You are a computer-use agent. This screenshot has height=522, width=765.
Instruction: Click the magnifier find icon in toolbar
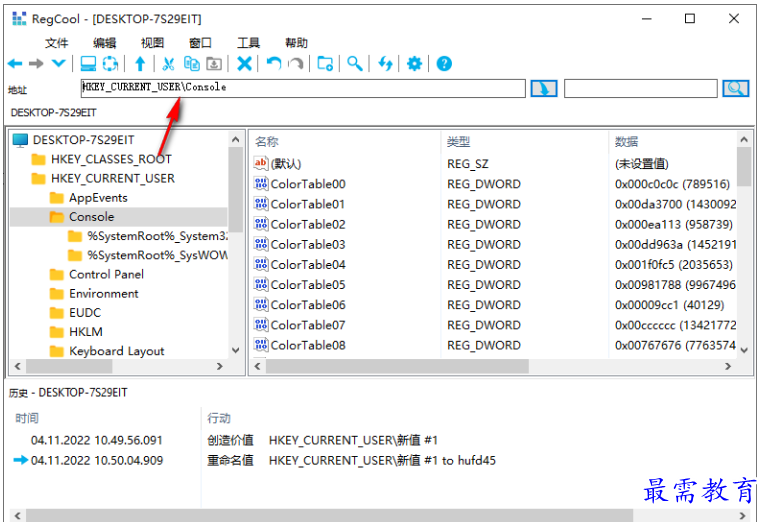coord(355,63)
